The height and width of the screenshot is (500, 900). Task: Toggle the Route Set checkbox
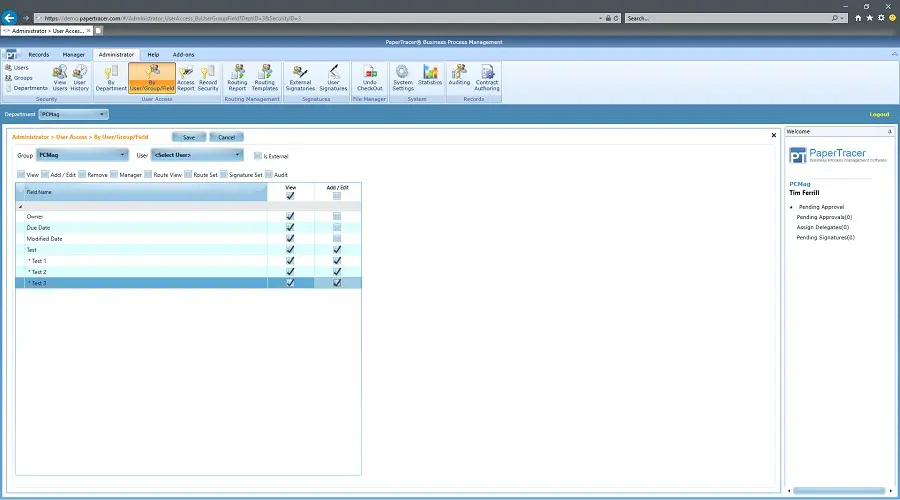click(188, 175)
